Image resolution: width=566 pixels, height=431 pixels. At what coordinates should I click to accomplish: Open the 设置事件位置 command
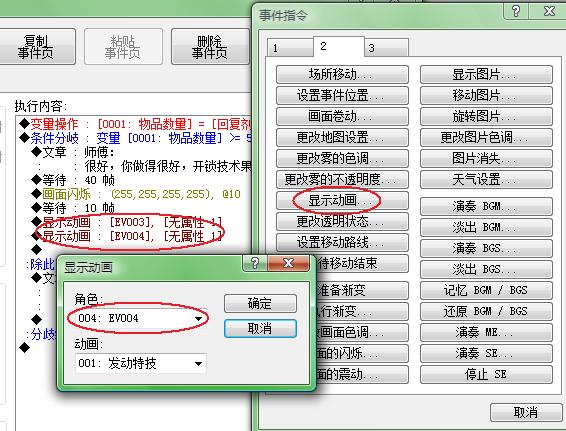[342, 95]
